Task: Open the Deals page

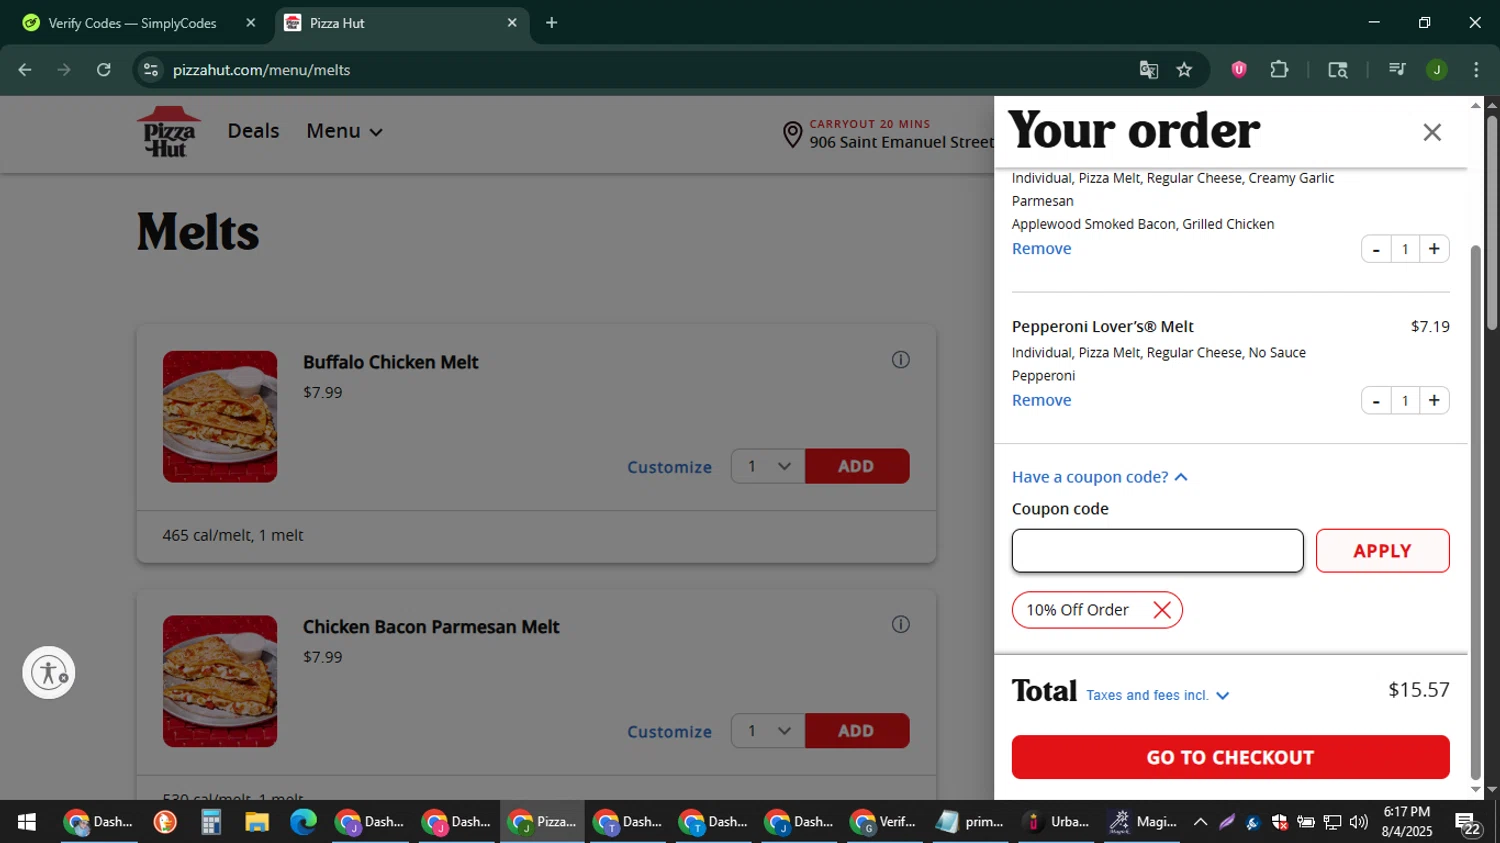Action: (253, 131)
